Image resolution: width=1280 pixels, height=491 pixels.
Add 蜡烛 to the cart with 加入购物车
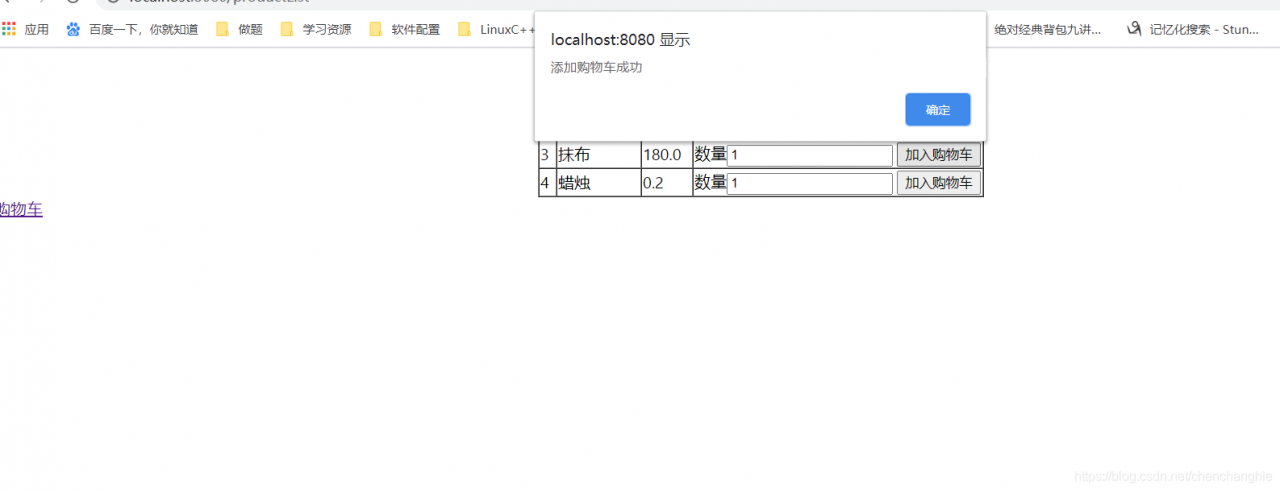pyautogui.click(x=939, y=183)
